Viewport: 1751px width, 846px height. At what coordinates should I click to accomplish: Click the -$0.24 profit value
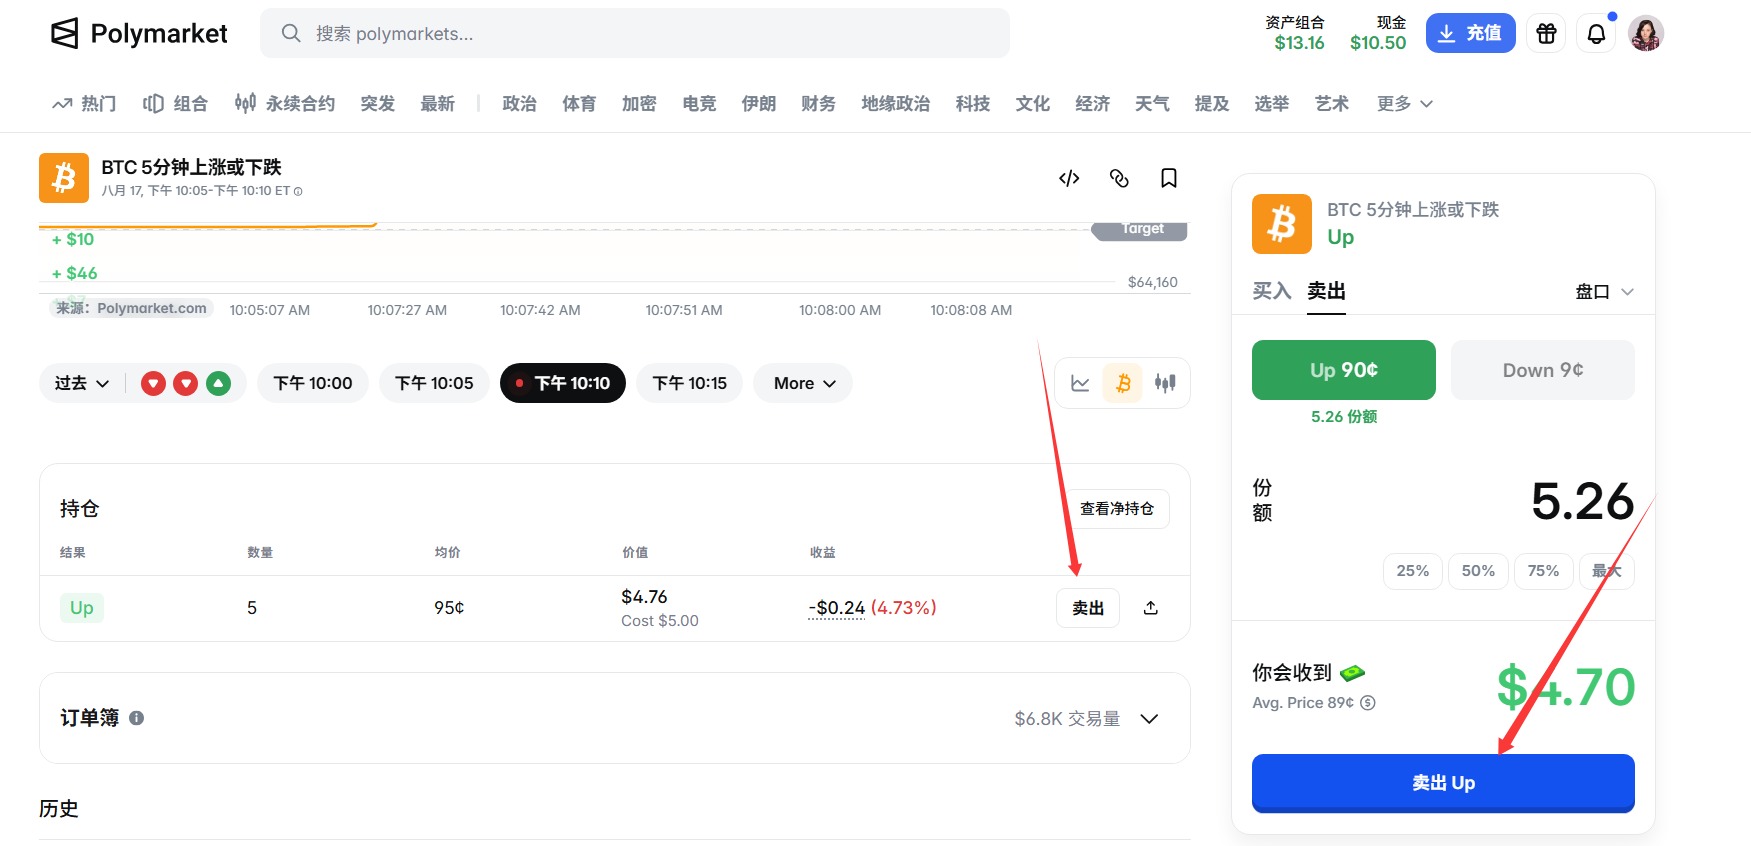coord(837,608)
